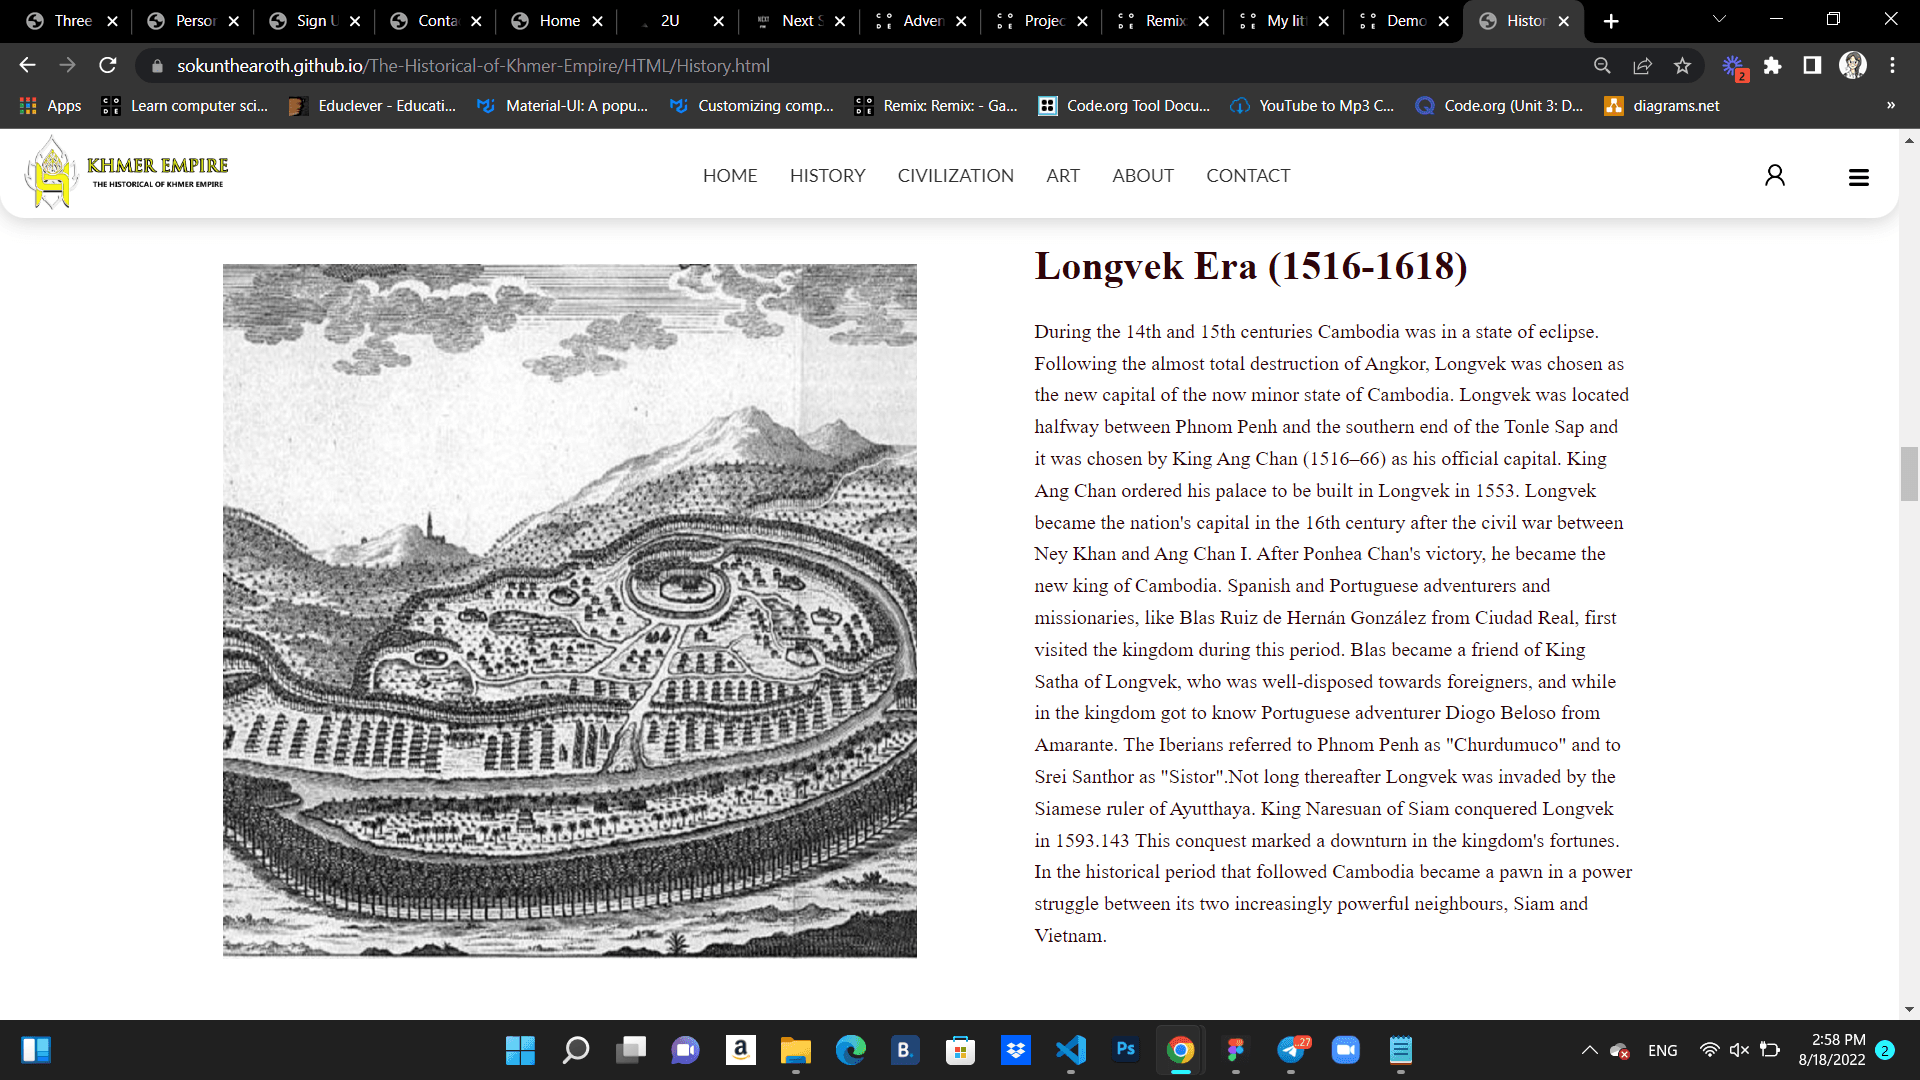Image resolution: width=1920 pixels, height=1080 pixels.
Task: Click the ENG language indicator
Action: click(1662, 1050)
